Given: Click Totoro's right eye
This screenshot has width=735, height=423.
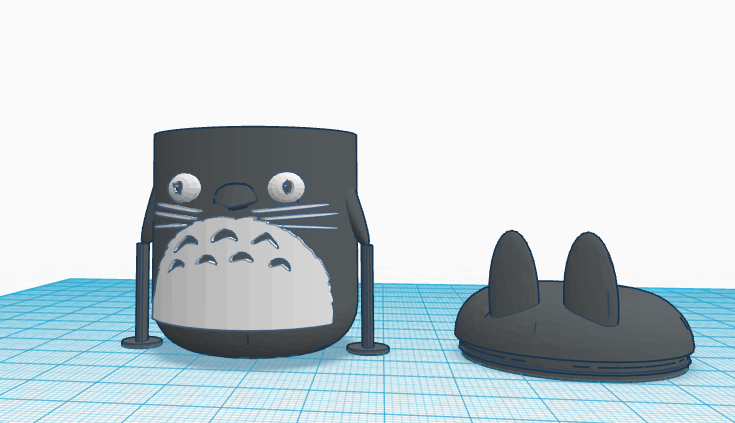Looking at the screenshot, I should 286,187.
